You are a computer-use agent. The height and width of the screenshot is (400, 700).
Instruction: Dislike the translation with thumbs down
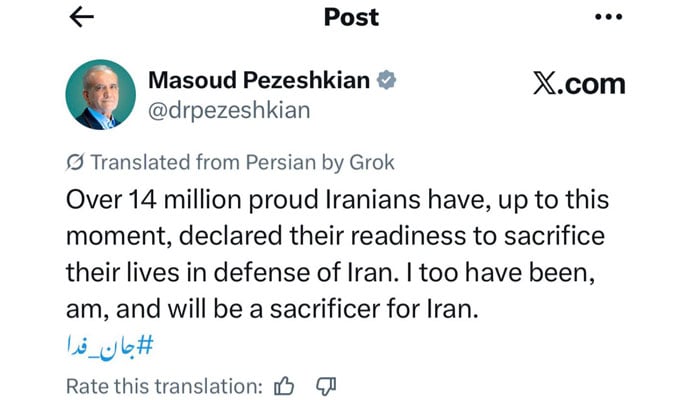324,385
